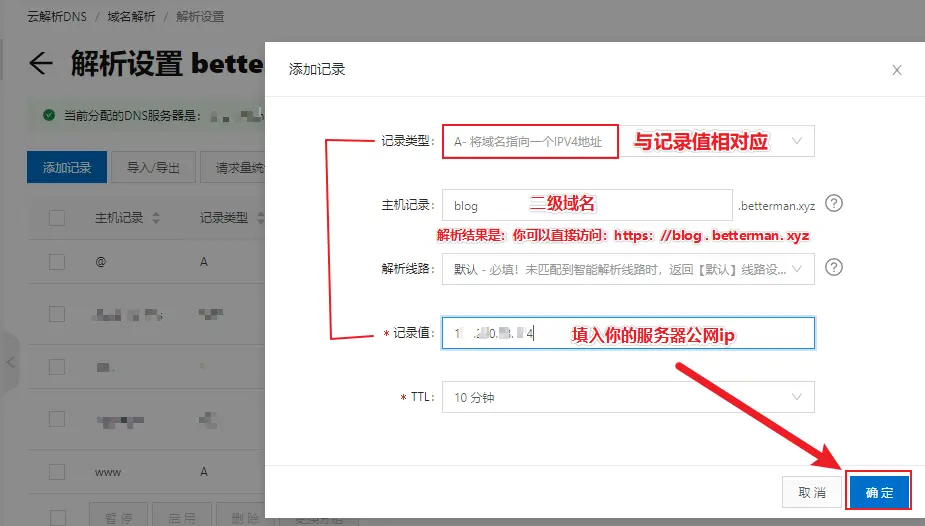
Task: Go to 域名解析 breadcrumb
Action: coord(131,17)
